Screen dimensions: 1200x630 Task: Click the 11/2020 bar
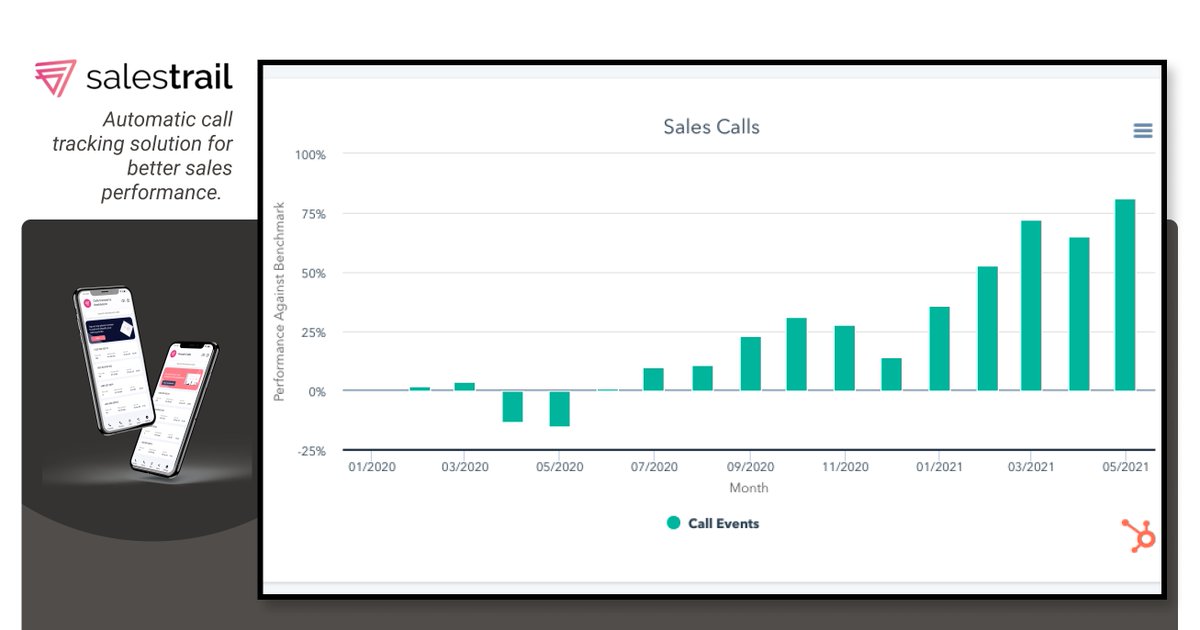click(x=845, y=358)
